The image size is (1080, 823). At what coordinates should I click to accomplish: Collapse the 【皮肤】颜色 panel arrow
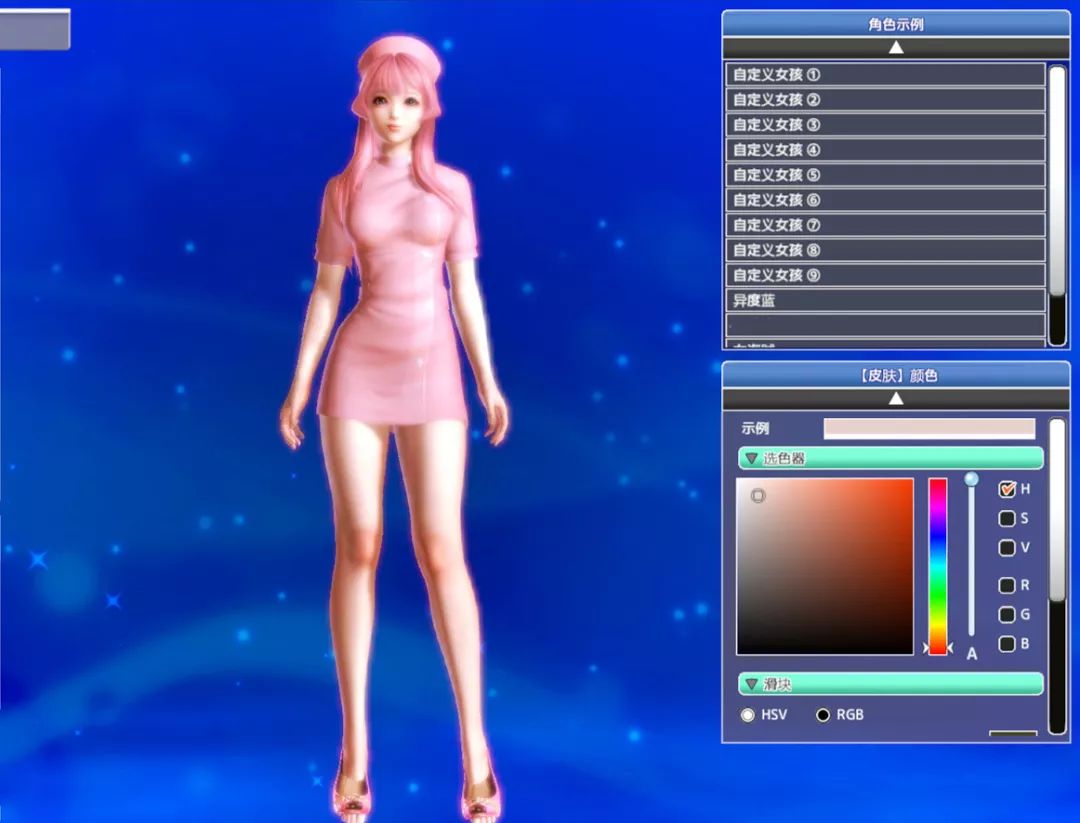[x=895, y=399]
